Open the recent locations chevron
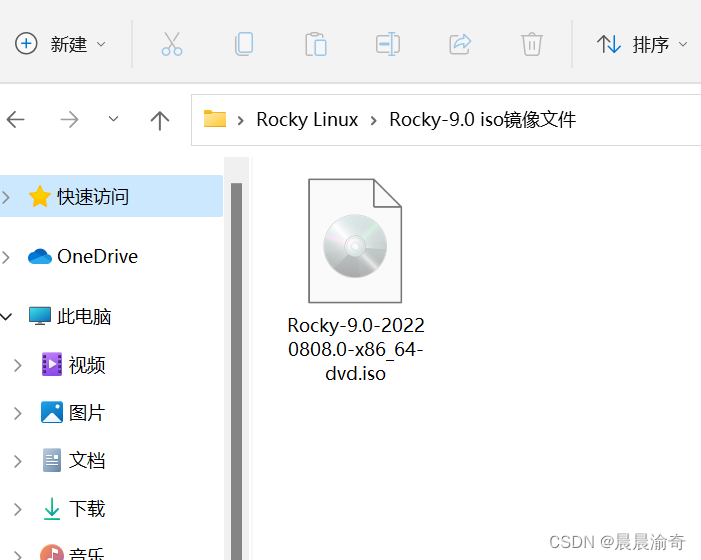This screenshot has width=701, height=560. tap(114, 119)
